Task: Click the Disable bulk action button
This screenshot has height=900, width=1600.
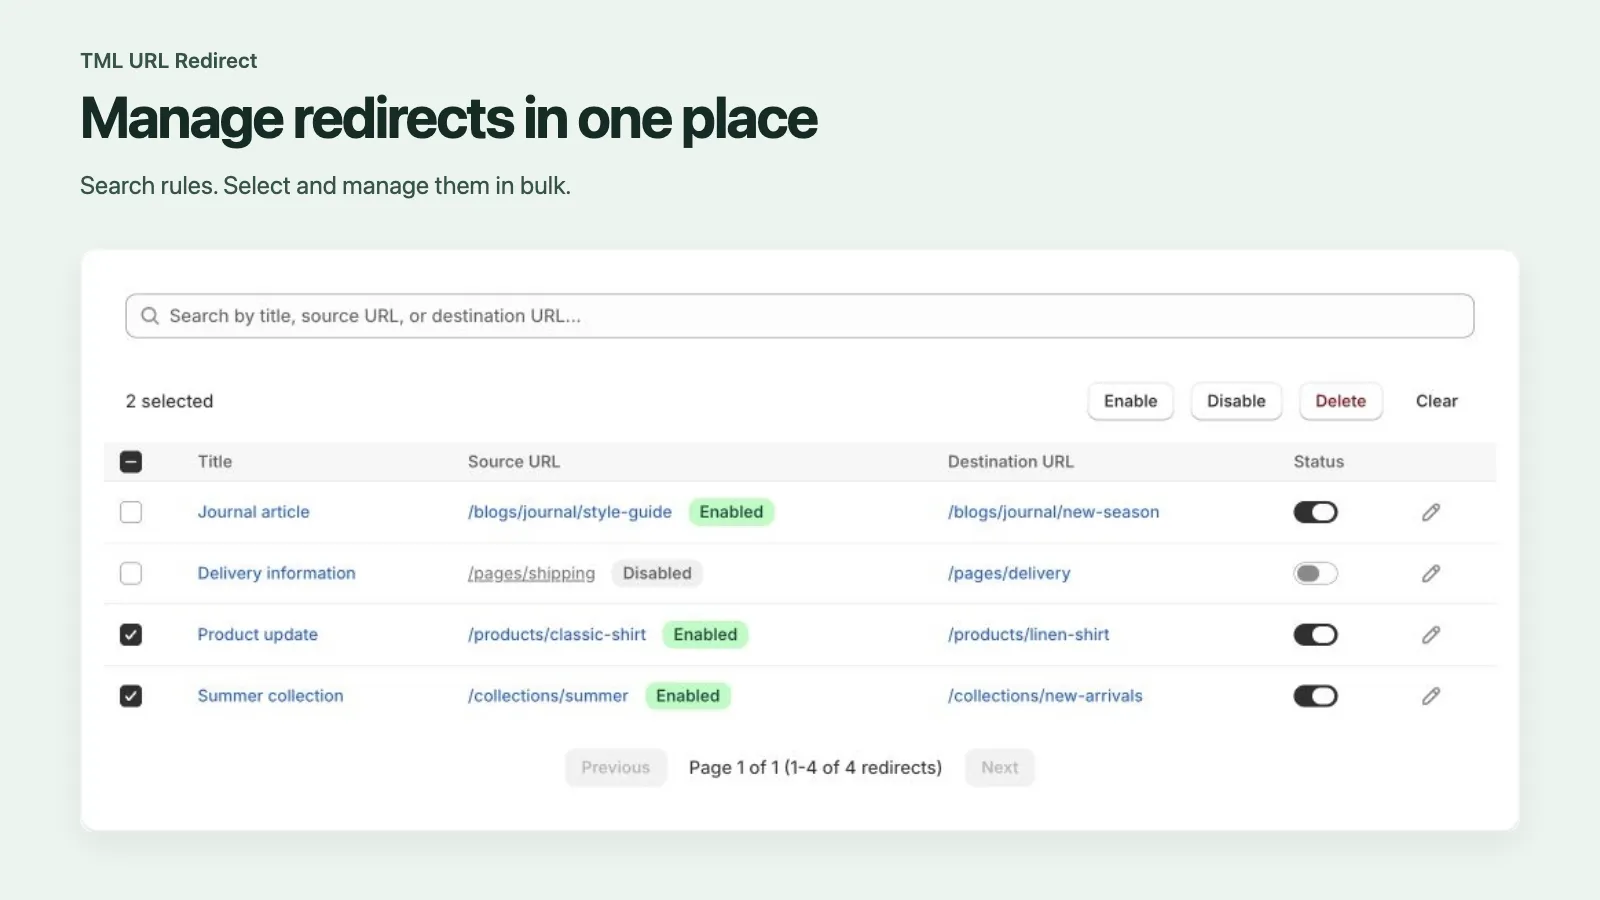Action: [x=1236, y=401]
